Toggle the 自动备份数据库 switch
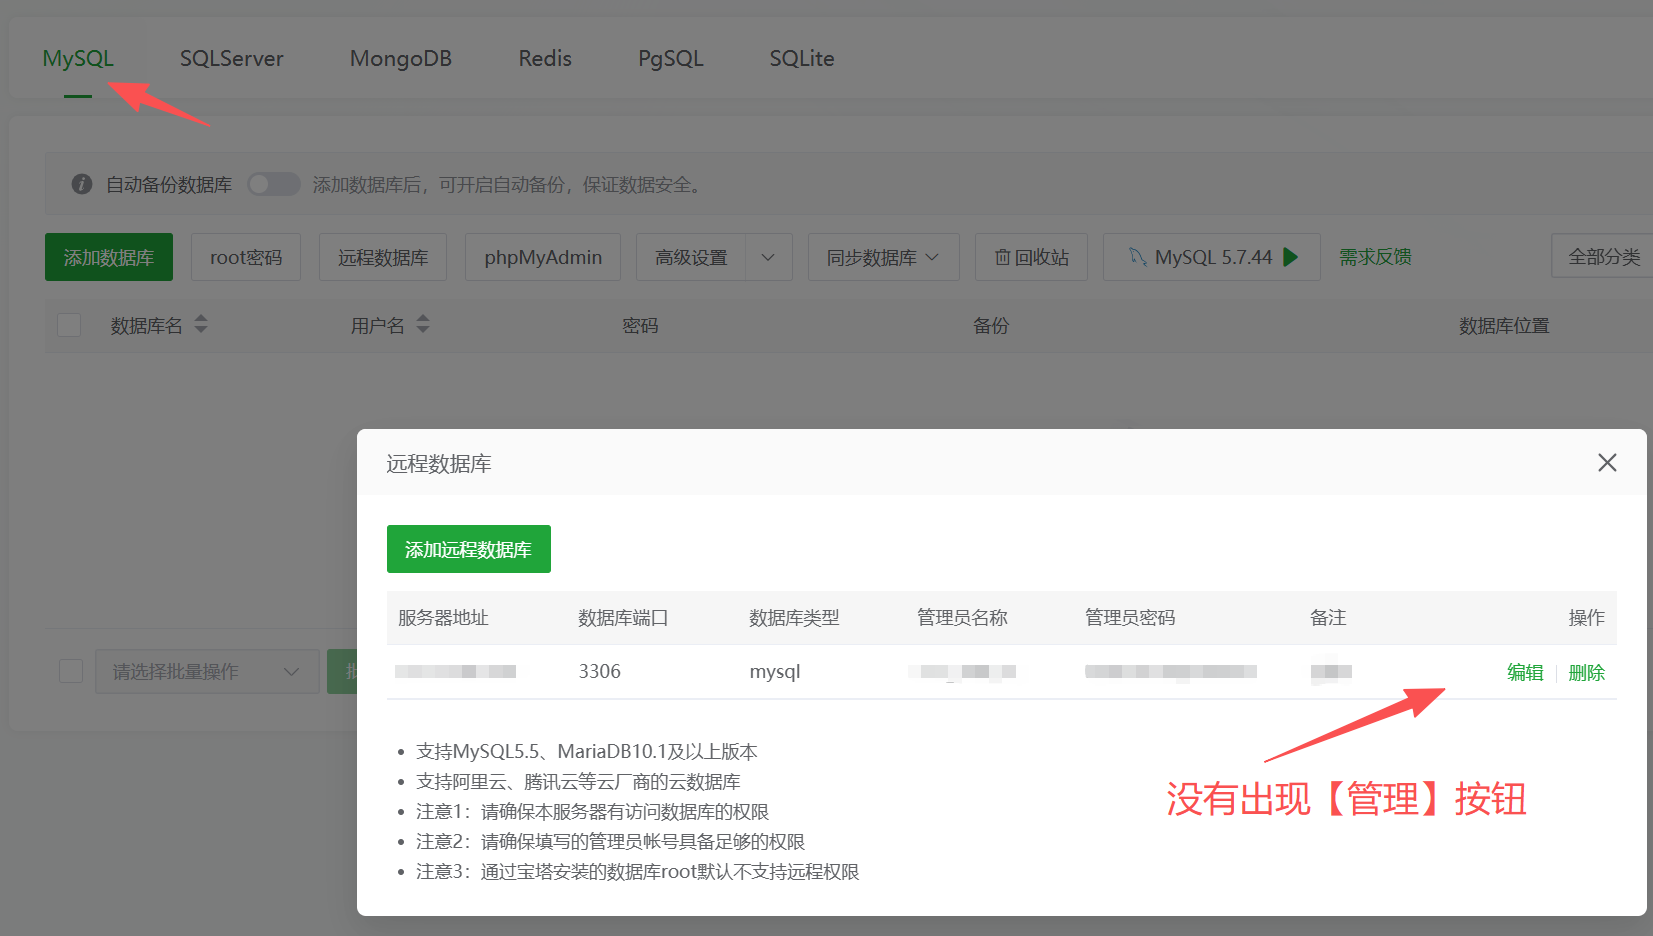The height and width of the screenshot is (936, 1653). [x=274, y=184]
